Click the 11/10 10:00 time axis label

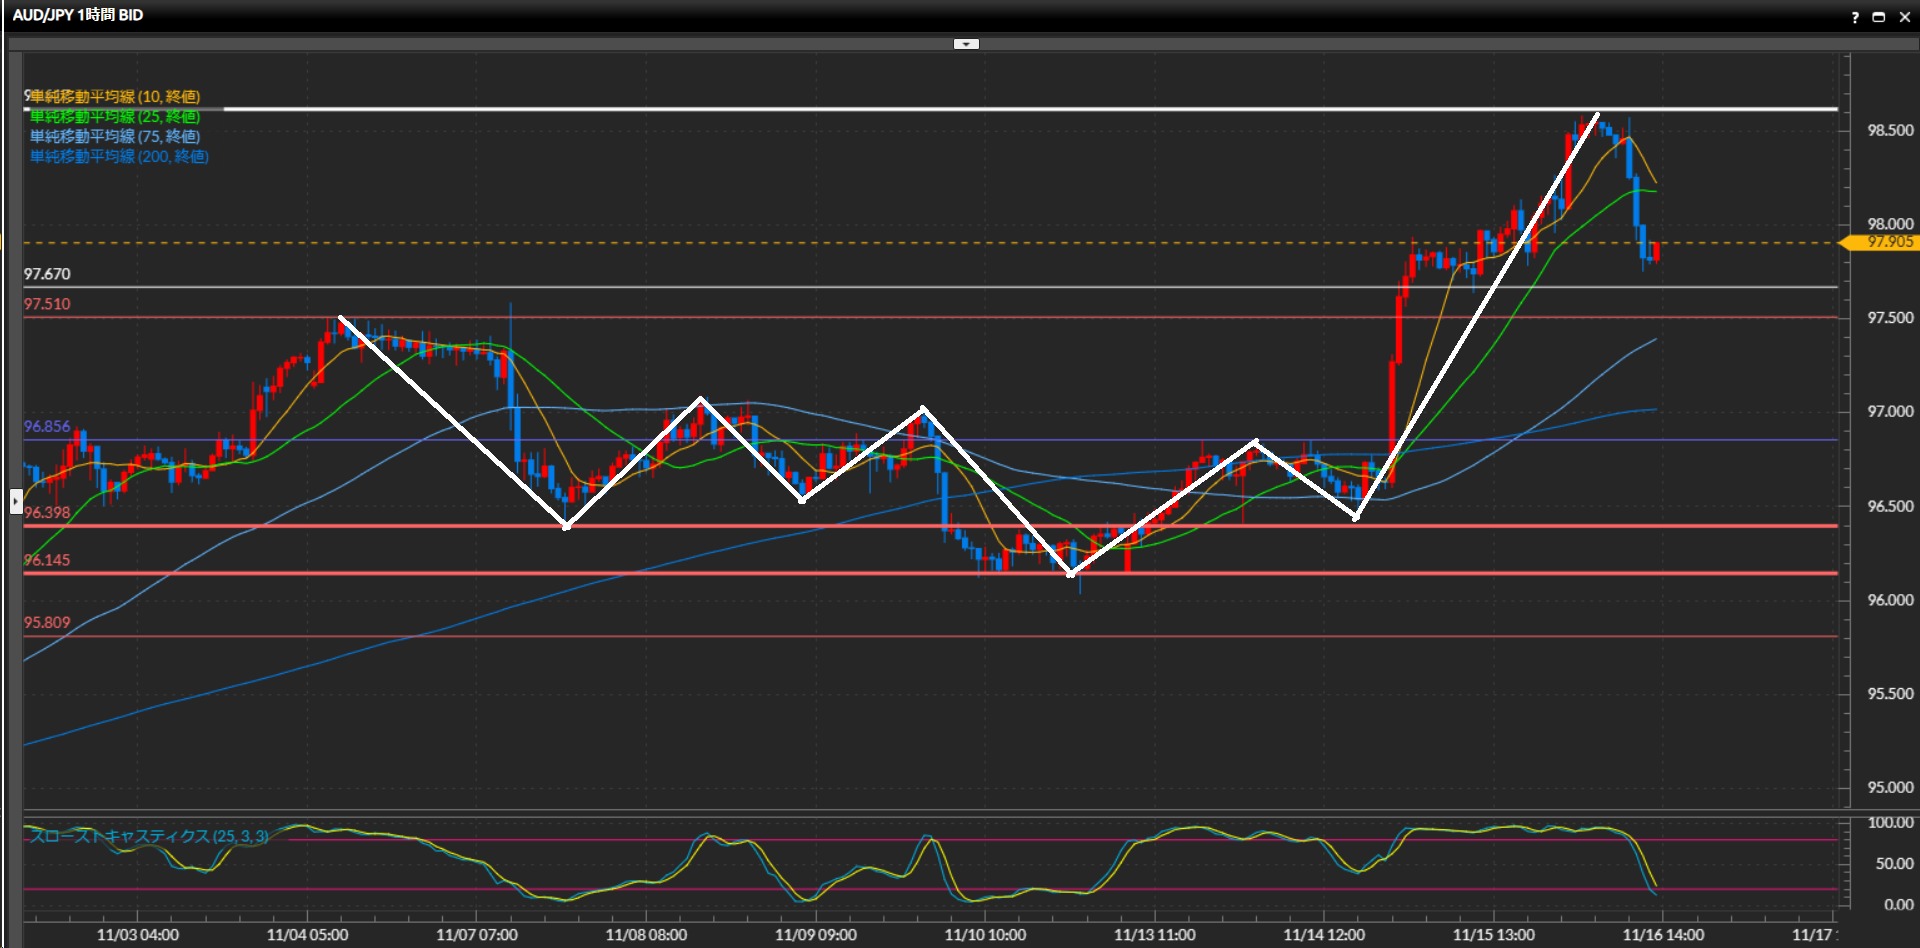click(985, 935)
